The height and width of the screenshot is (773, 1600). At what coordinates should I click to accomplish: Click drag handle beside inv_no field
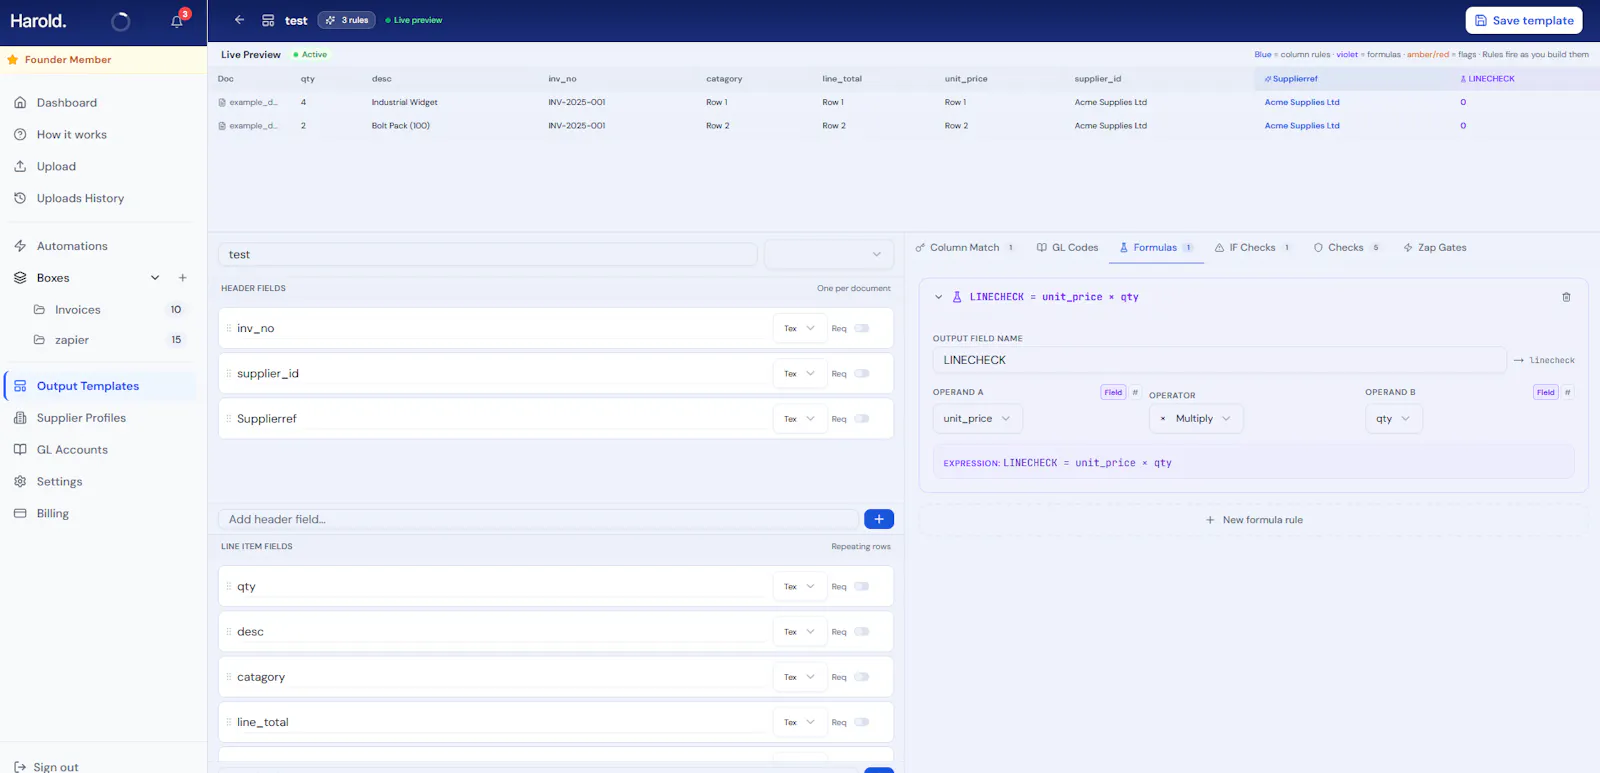click(x=229, y=328)
